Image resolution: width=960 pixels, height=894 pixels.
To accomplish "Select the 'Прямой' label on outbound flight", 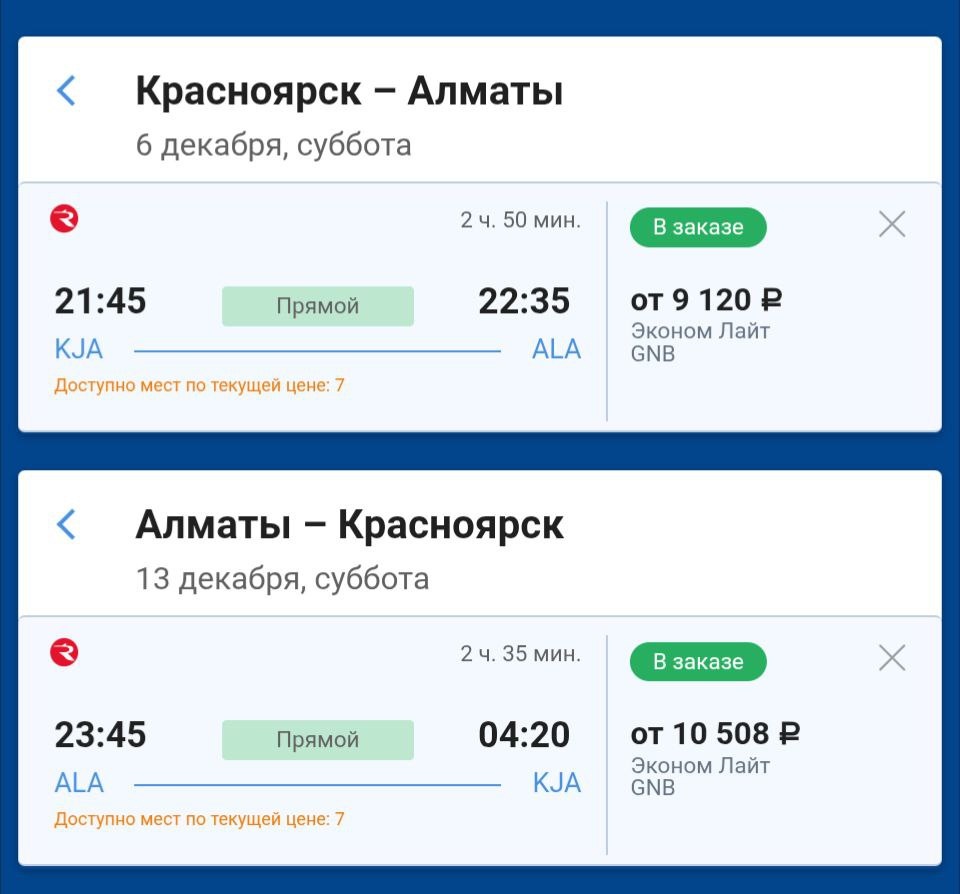I will point(317,306).
